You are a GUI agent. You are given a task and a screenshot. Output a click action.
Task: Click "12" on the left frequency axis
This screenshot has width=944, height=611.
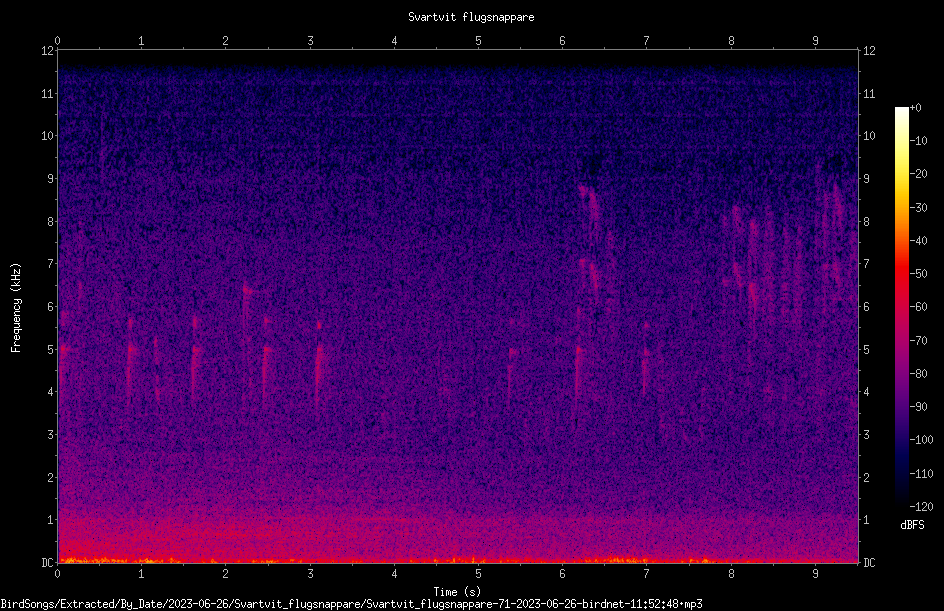48,51
